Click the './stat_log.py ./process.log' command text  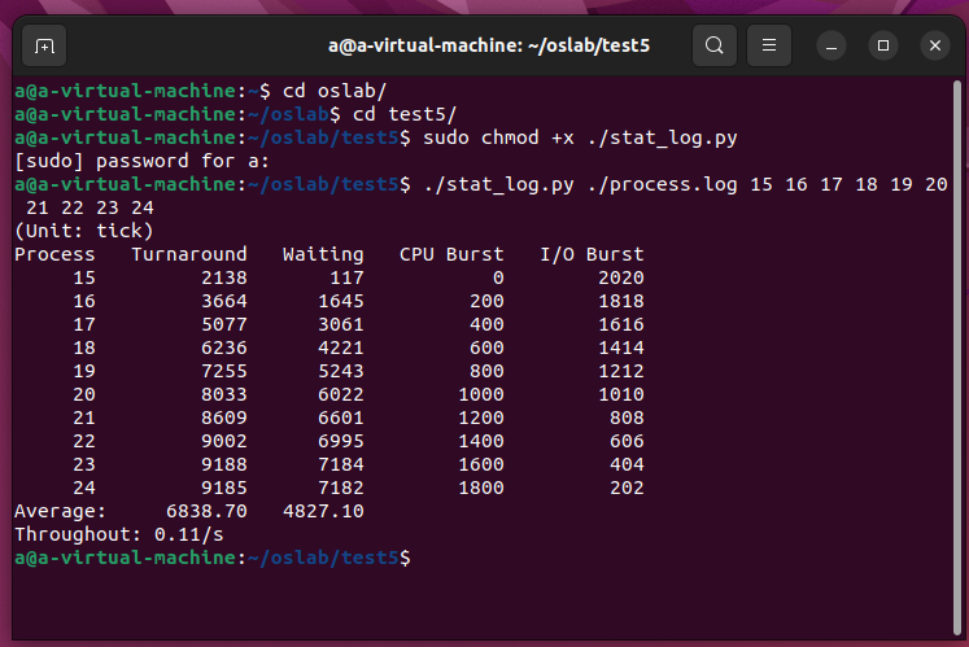pos(580,185)
